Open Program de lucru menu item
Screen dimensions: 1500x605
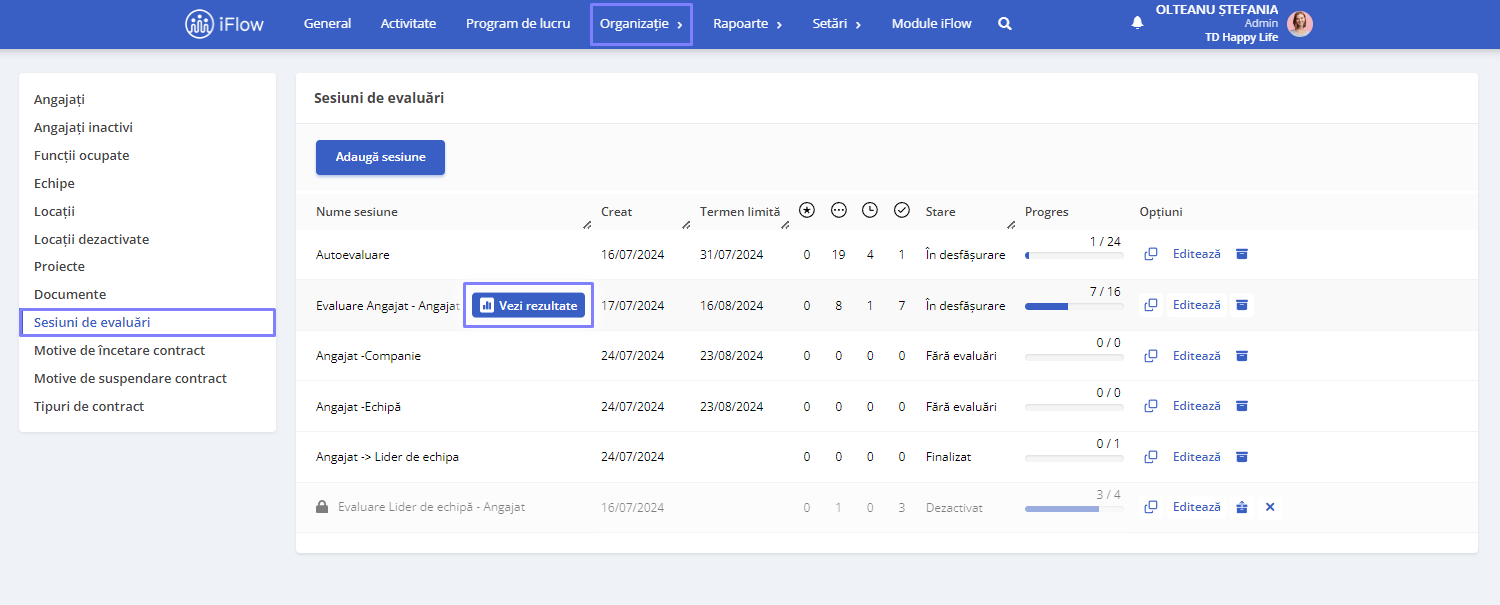518,24
